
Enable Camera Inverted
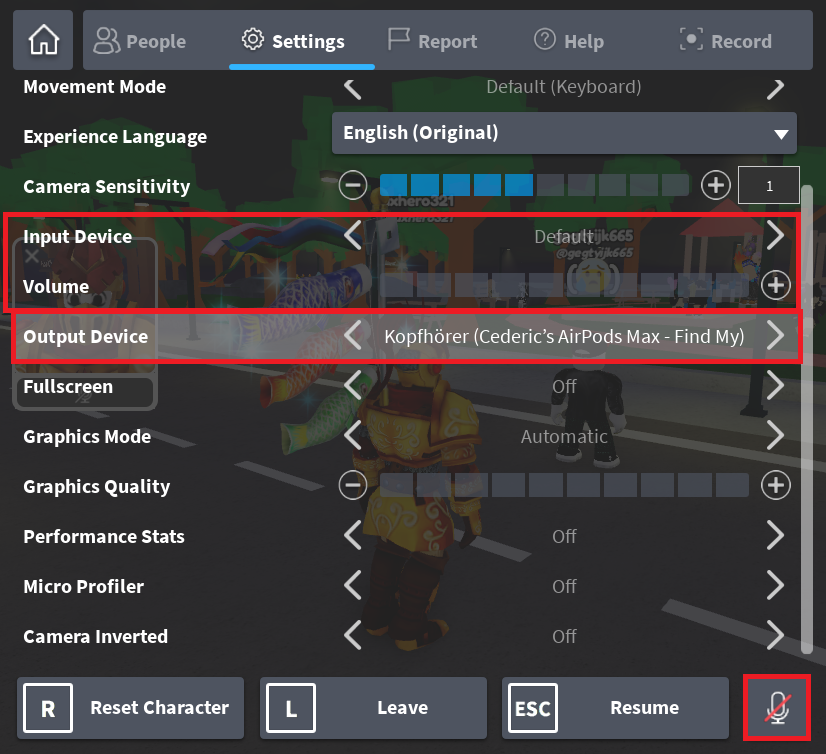pos(774,636)
